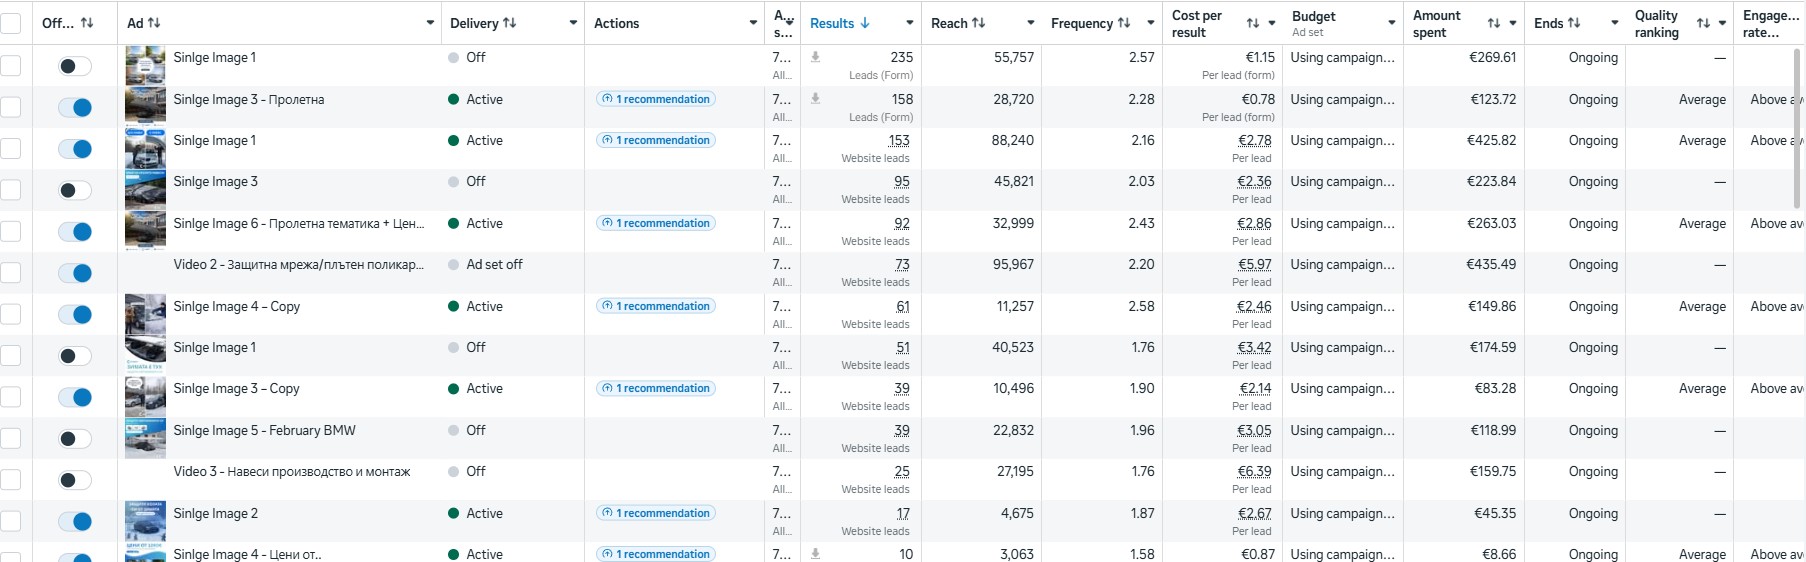Expand Budget column dropdown arrow
The height and width of the screenshot is (562, 1806).
(1391, 23)
